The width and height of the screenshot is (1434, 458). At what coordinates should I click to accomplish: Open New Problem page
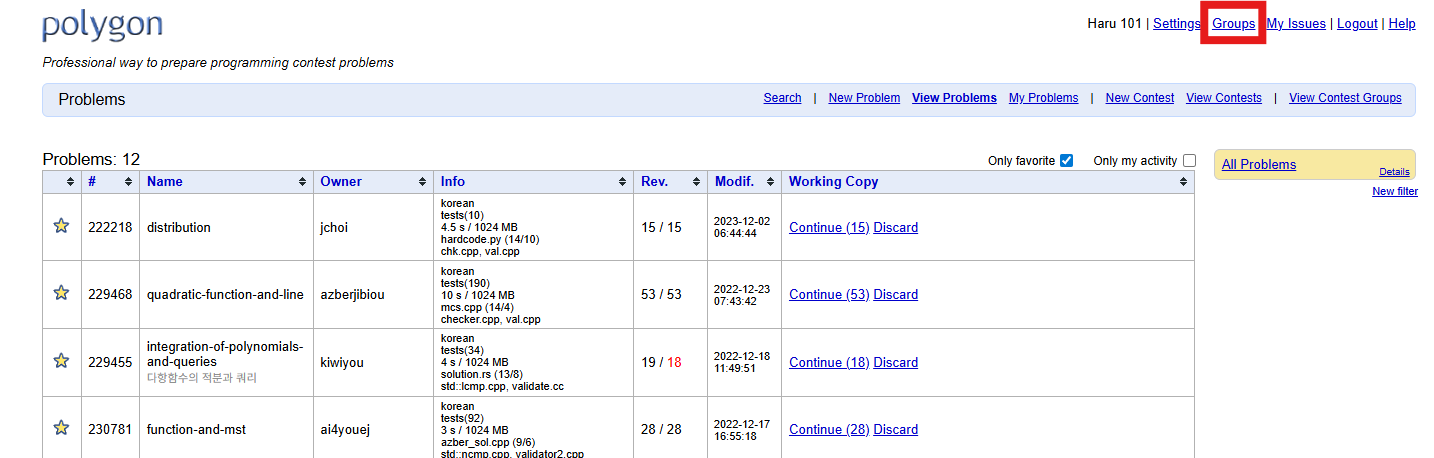(864, 98)
